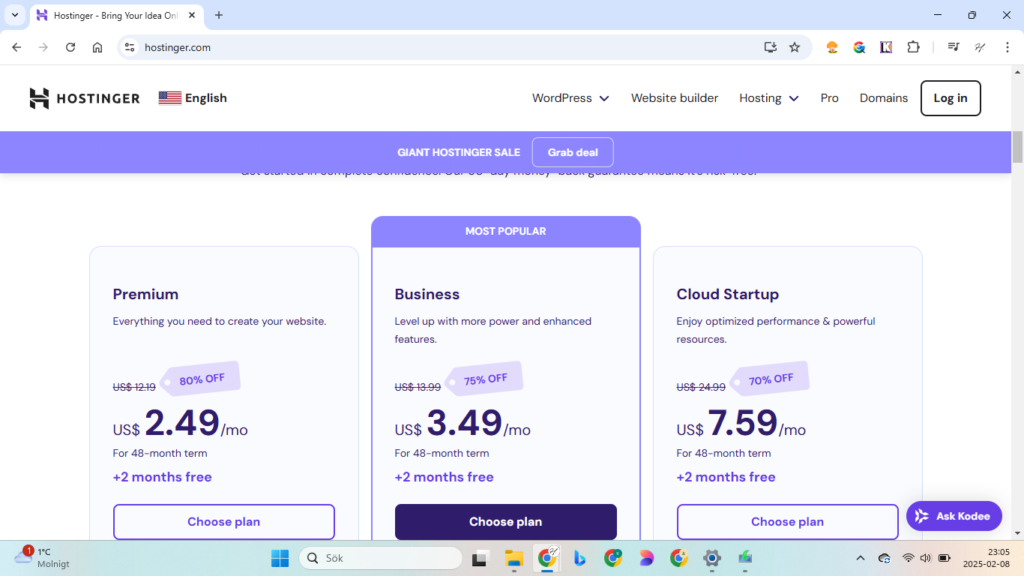Image resolution: width=1024 pixels, height=576 pixels.
Task: Open the clock and date in taskbar
Action: [x=986, y=558]
